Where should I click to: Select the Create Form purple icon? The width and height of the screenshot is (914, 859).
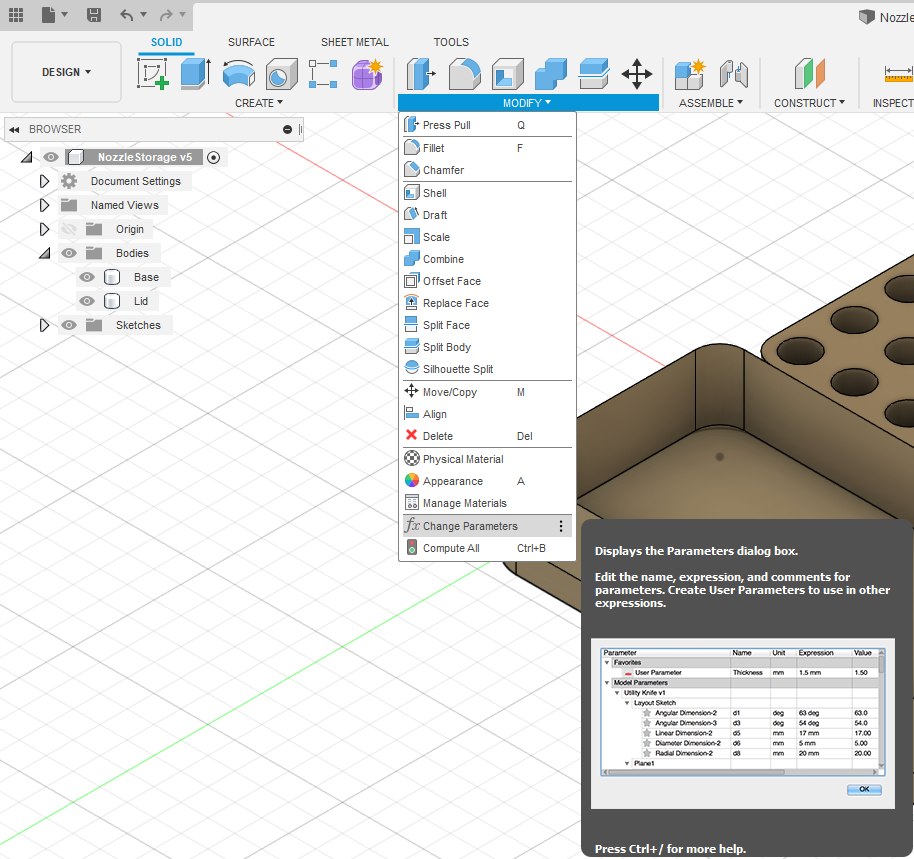(x=367, y=74)
